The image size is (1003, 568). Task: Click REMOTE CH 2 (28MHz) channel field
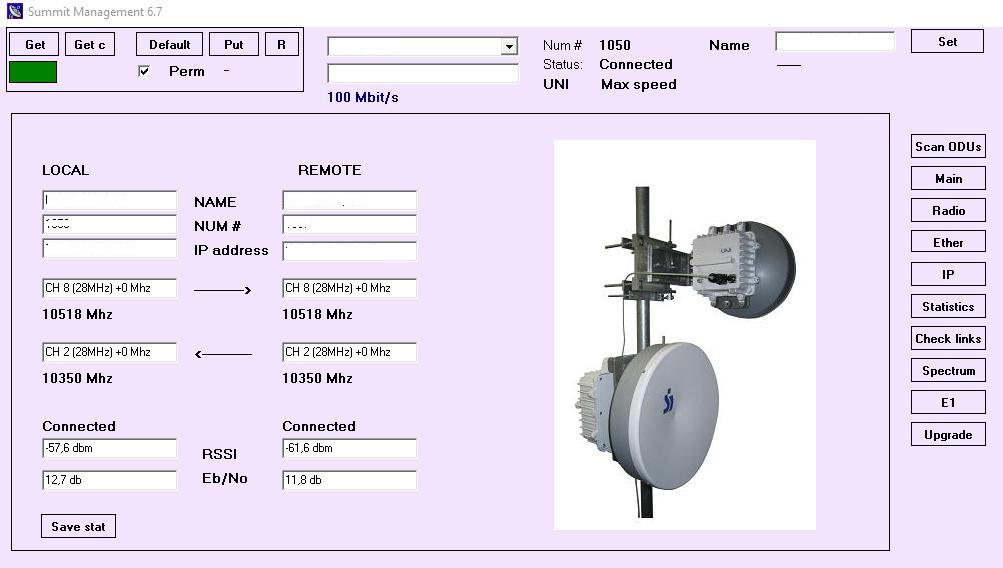click(x=349, y=352)
